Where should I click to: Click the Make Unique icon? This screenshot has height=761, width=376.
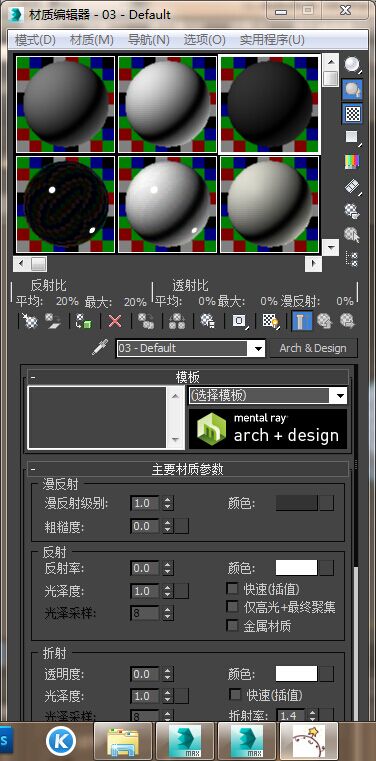[177, 321]
